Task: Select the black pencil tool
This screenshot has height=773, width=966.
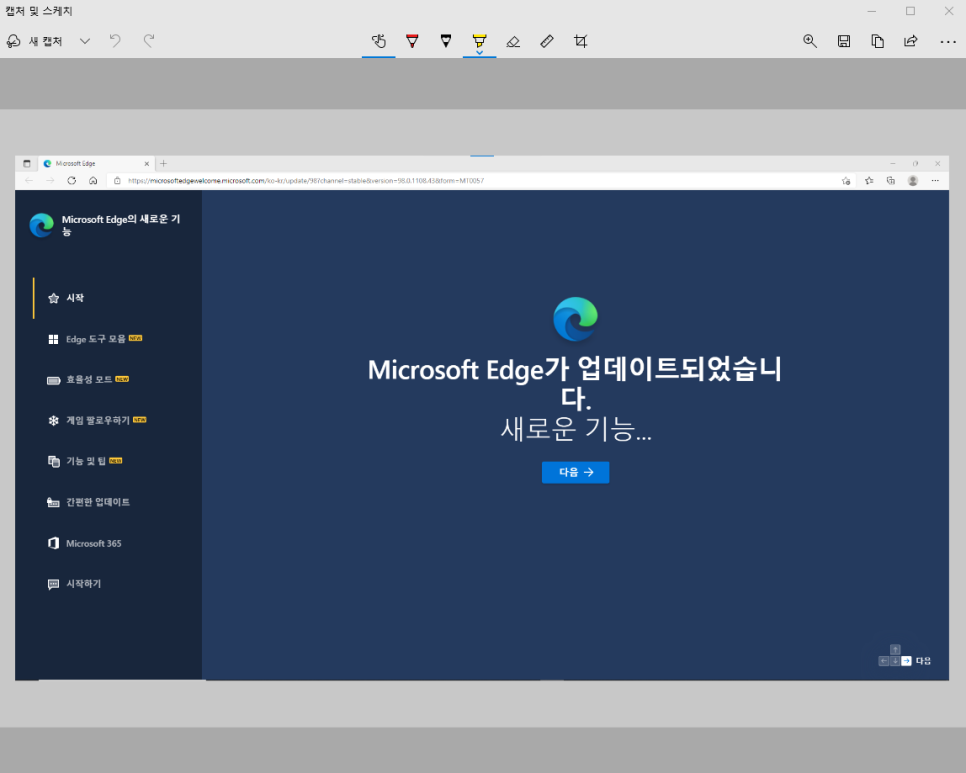Action: click(445, 41)
